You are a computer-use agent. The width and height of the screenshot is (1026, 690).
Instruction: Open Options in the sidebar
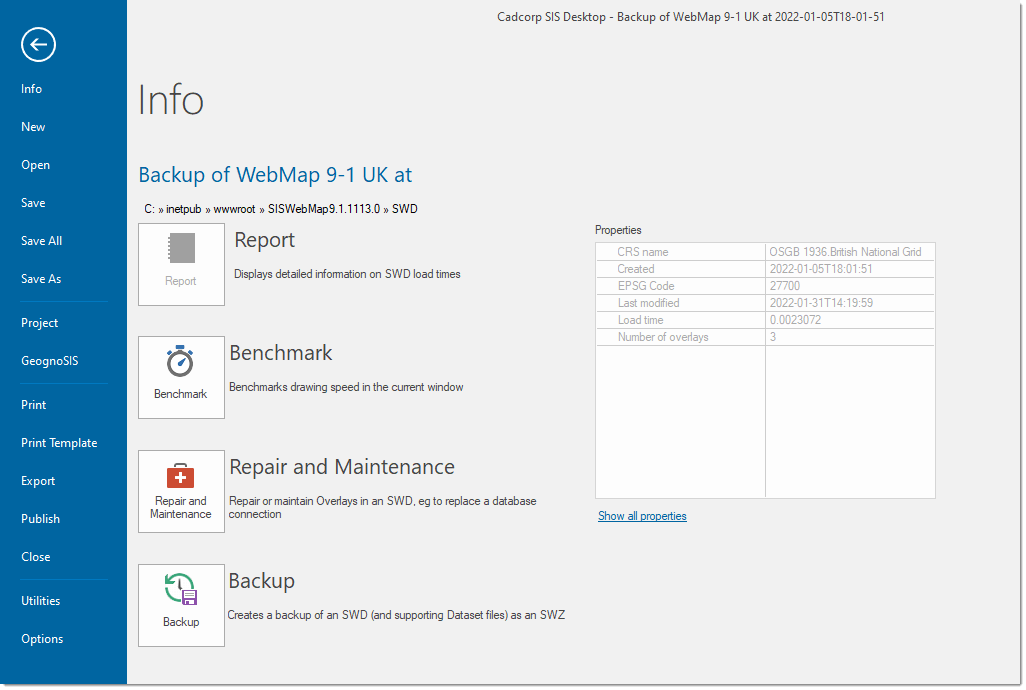click(42, 639)
